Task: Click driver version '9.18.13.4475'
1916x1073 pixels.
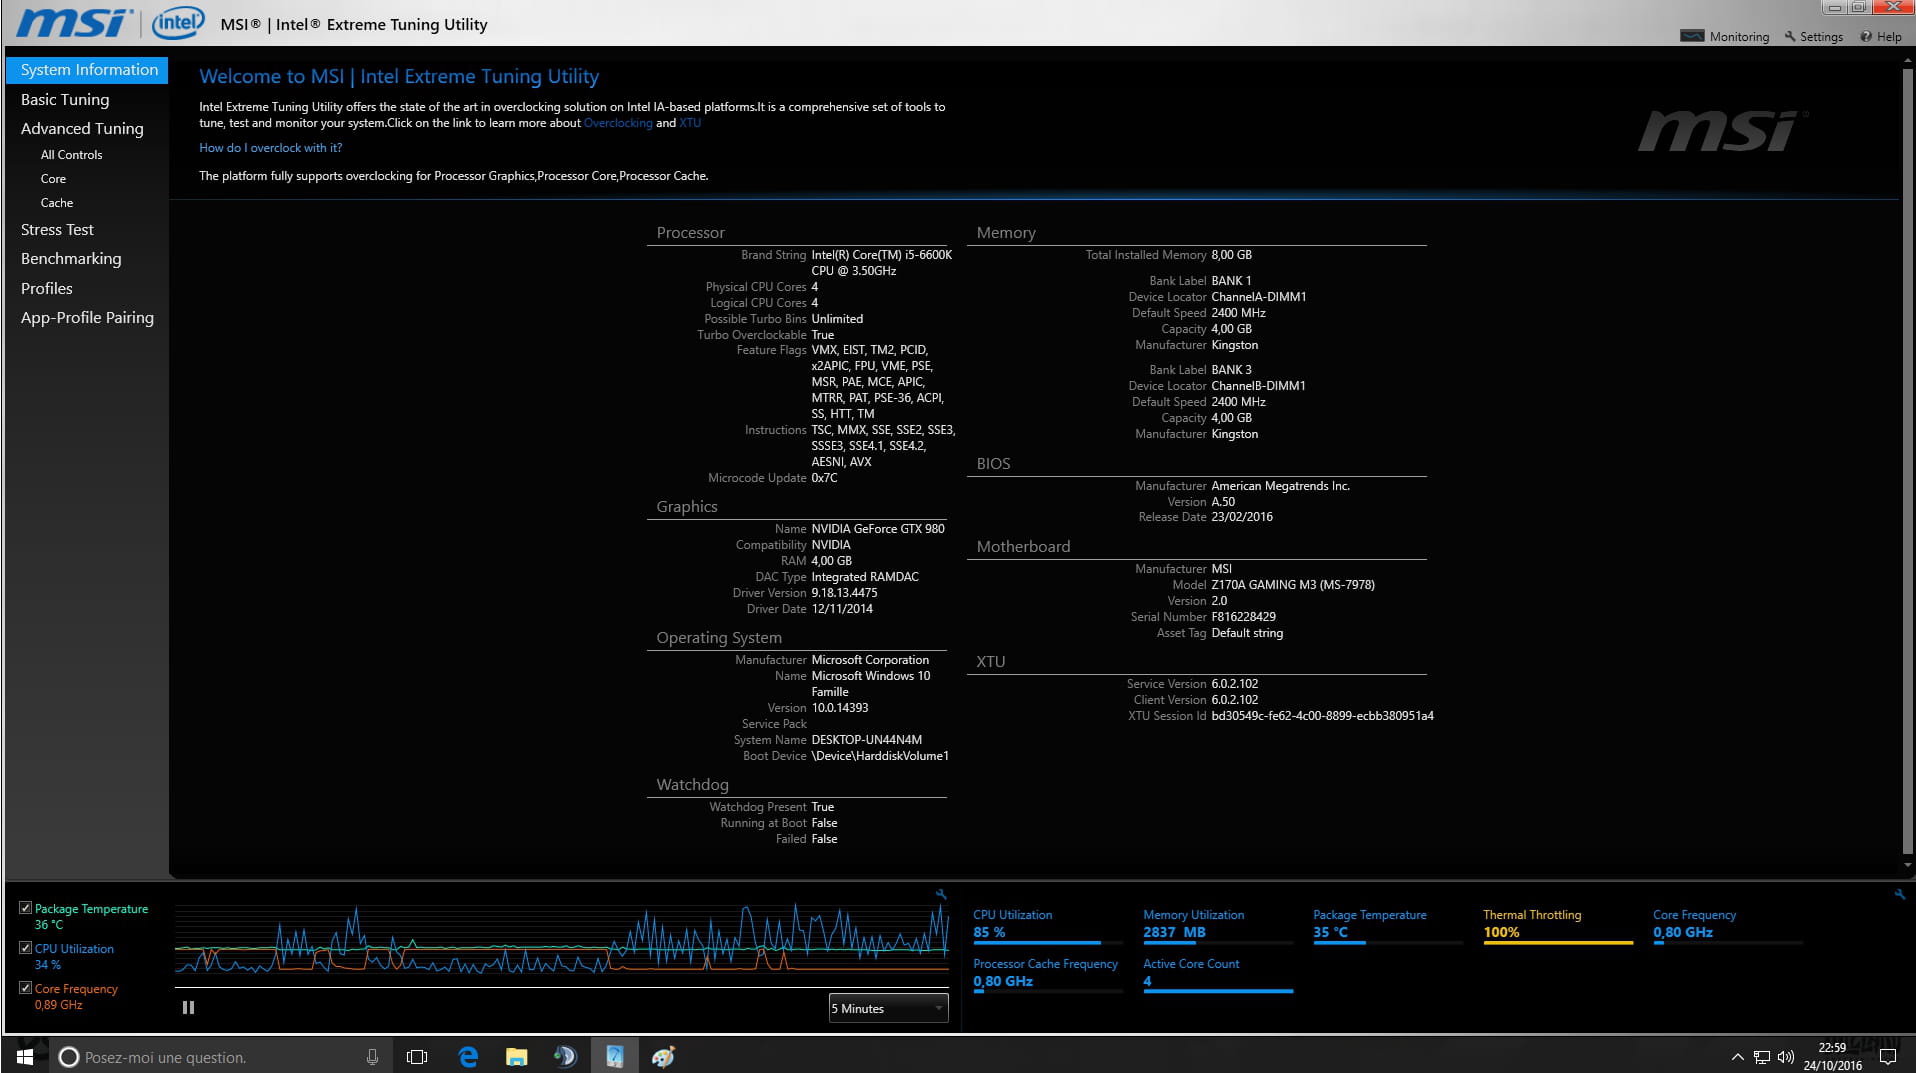Action: pyautogui.click(x=844, y=593)
